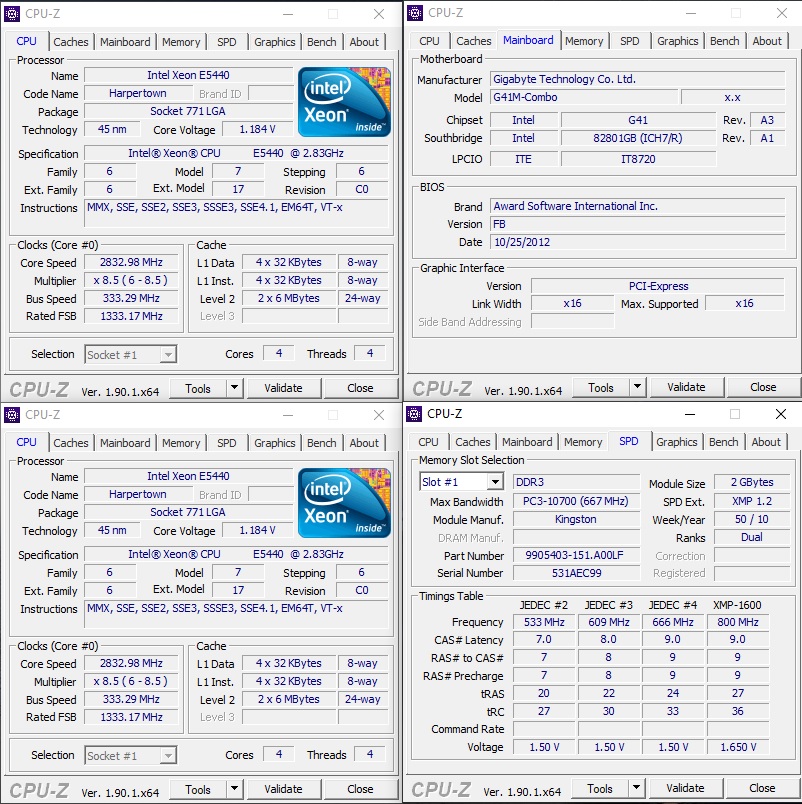Click the Tools button in the SPD window

point(600,788)
